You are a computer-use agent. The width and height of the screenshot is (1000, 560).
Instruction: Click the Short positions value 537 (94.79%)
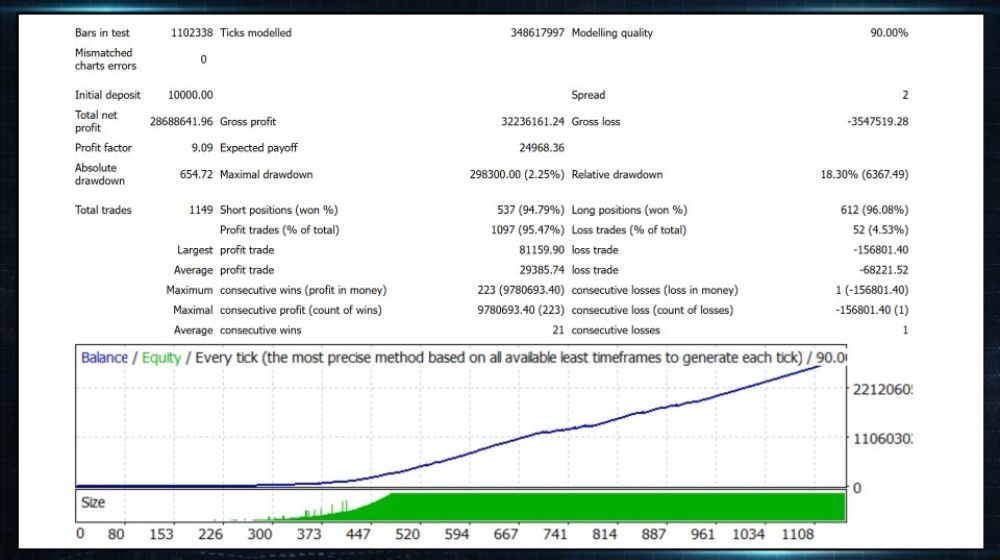(x=531, y=210)
